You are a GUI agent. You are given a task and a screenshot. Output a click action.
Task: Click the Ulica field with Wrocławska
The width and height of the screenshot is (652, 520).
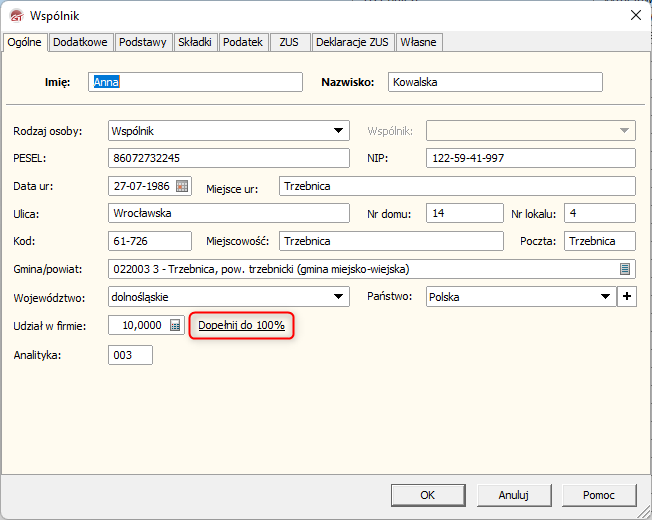point(229,213)
